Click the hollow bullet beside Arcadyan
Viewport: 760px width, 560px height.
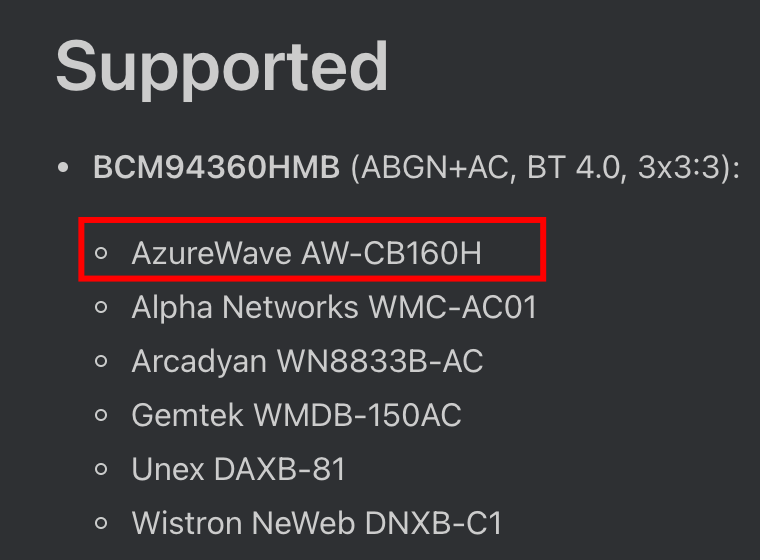[x=100, y=361]
